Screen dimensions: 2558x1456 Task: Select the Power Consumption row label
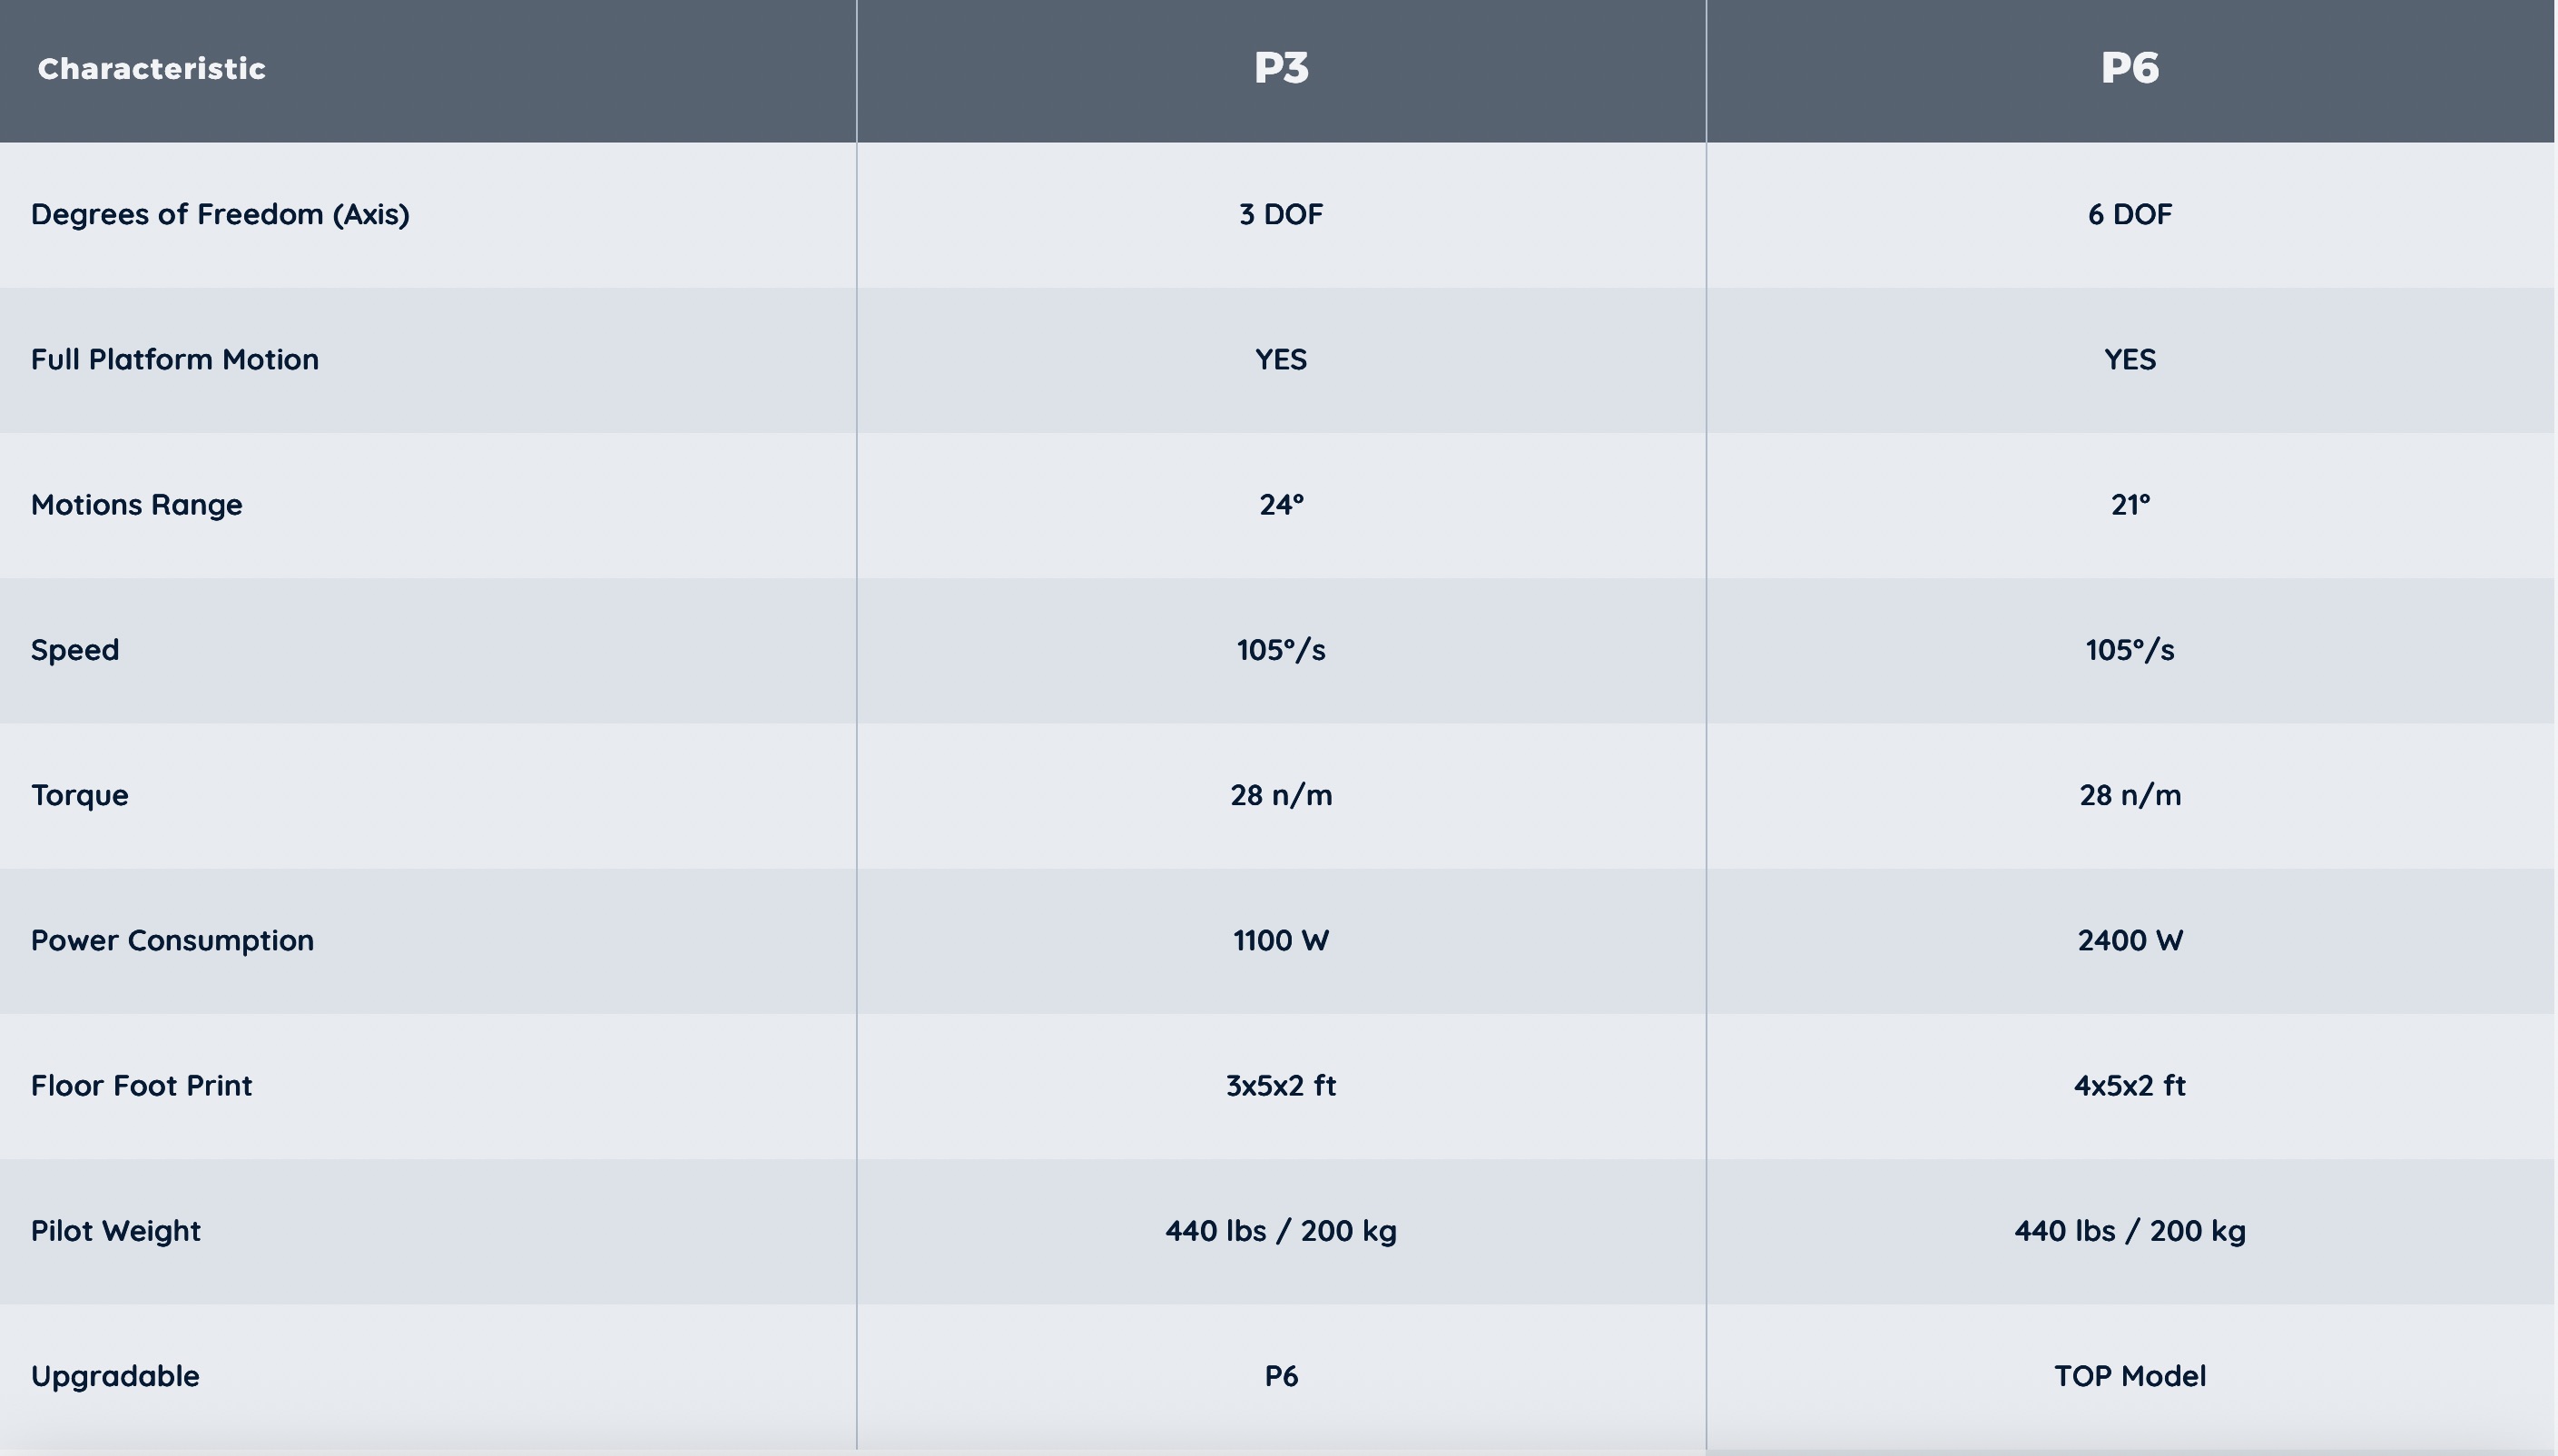(x=172, y=940)
